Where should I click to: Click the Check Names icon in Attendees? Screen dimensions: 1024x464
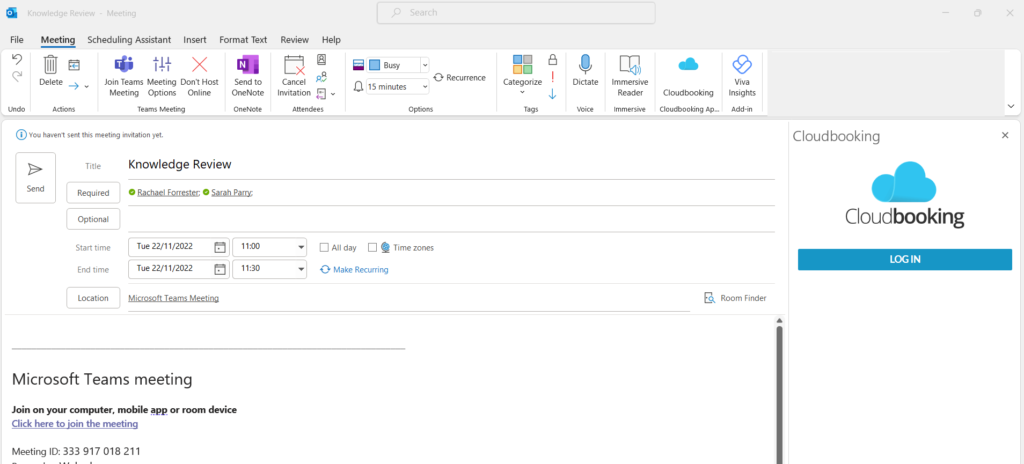pos(321,76)
